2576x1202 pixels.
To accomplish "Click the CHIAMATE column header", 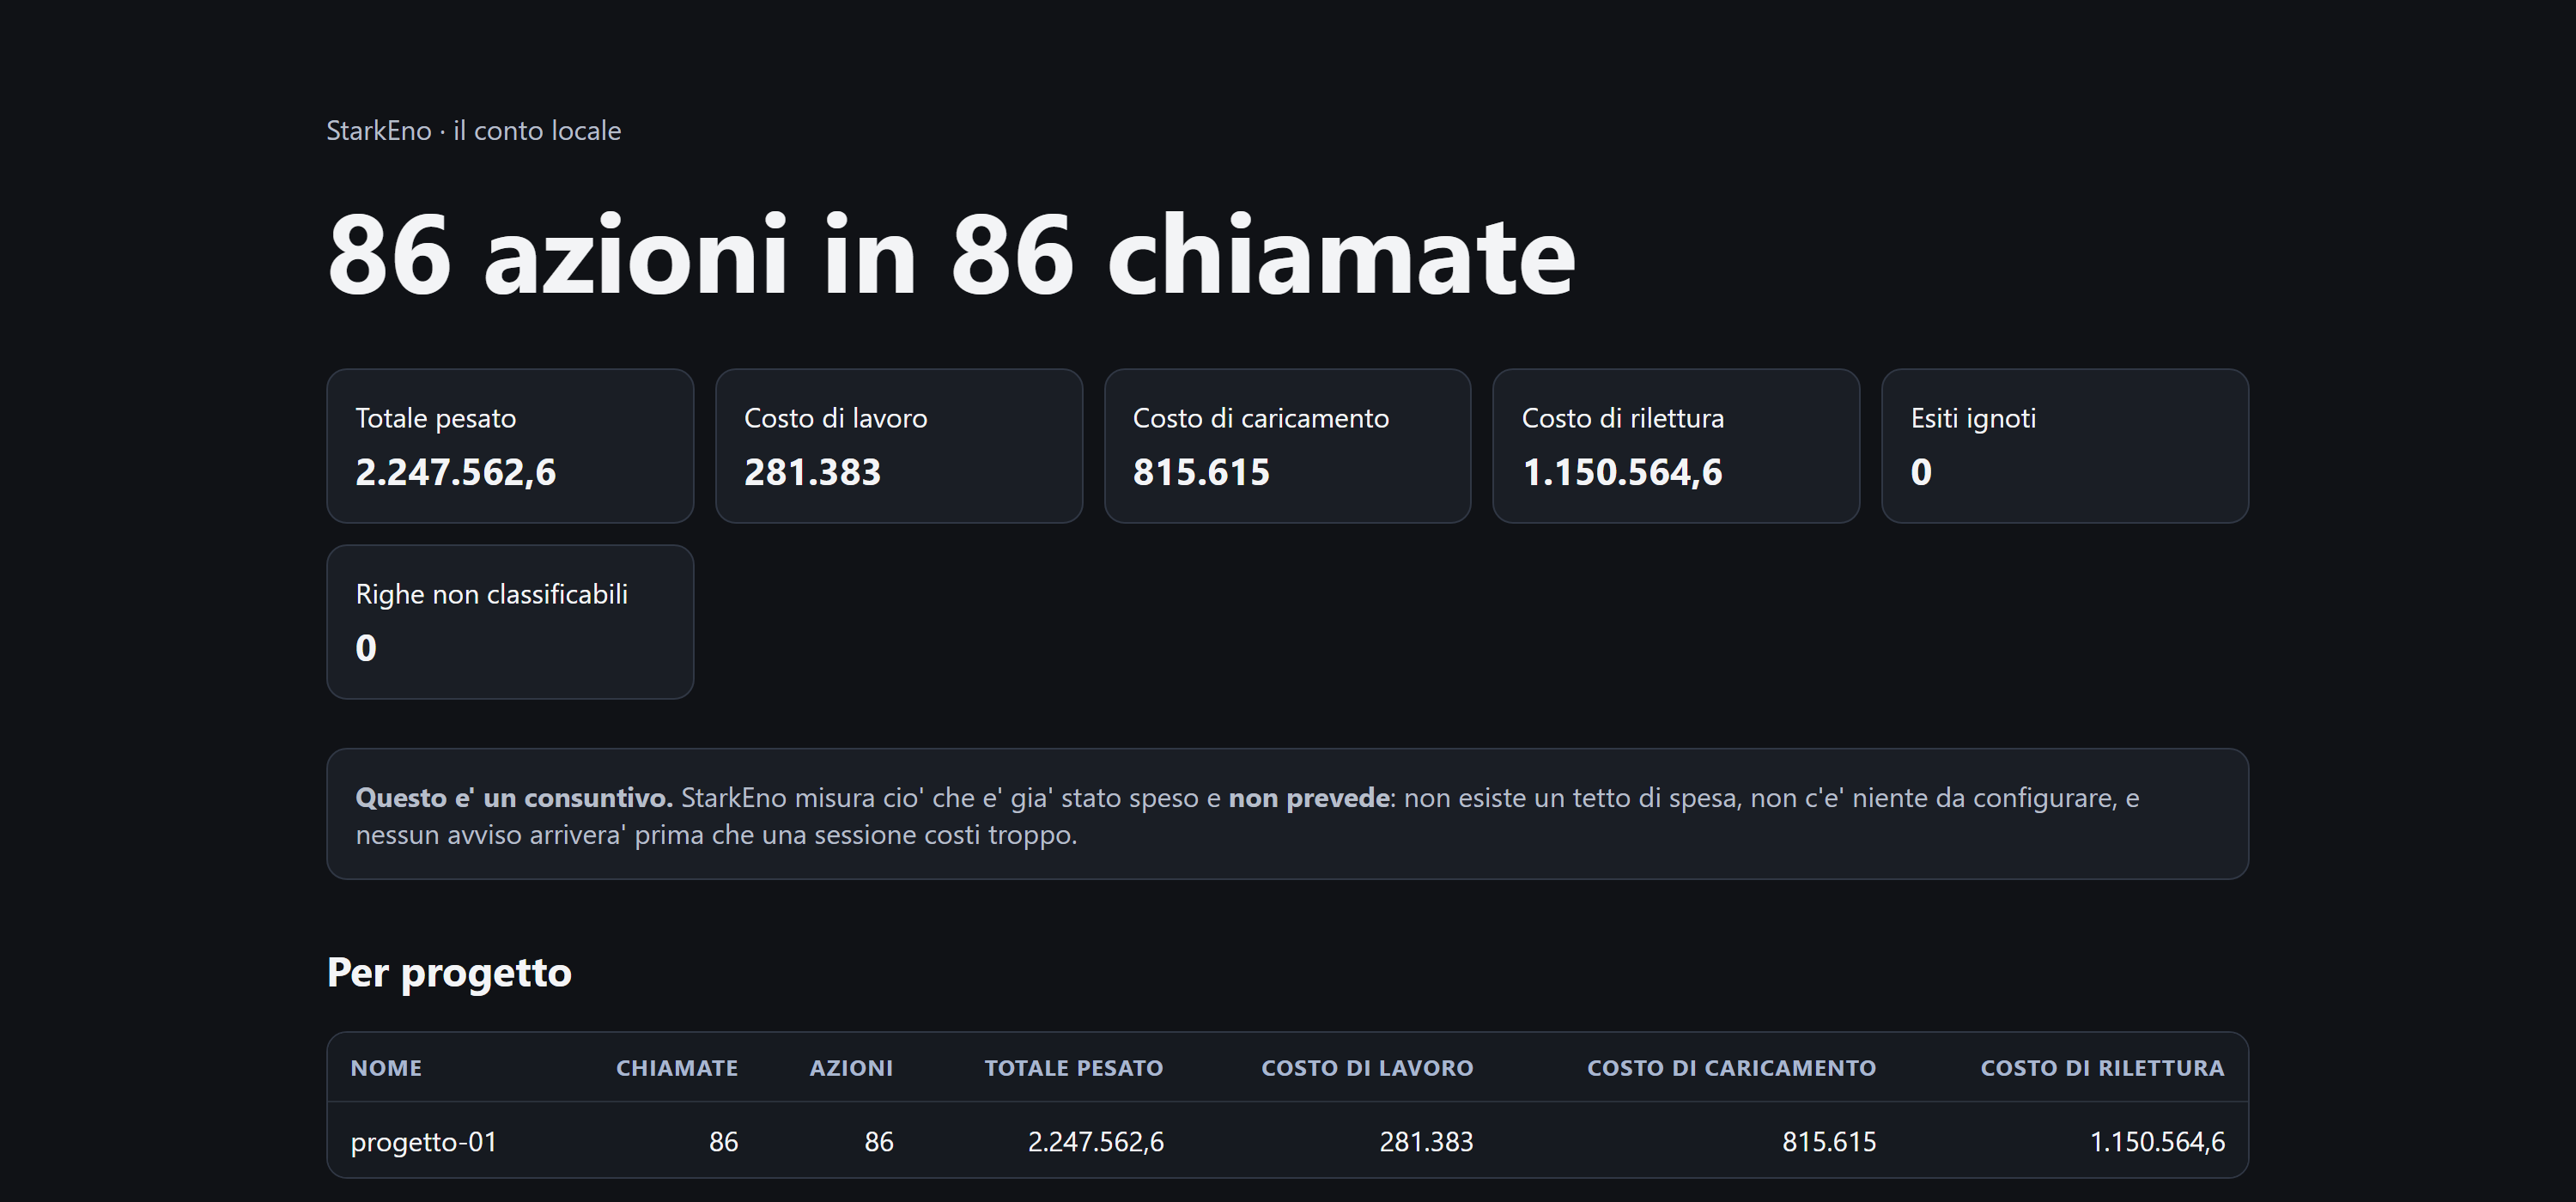I will pos(677,1068).
